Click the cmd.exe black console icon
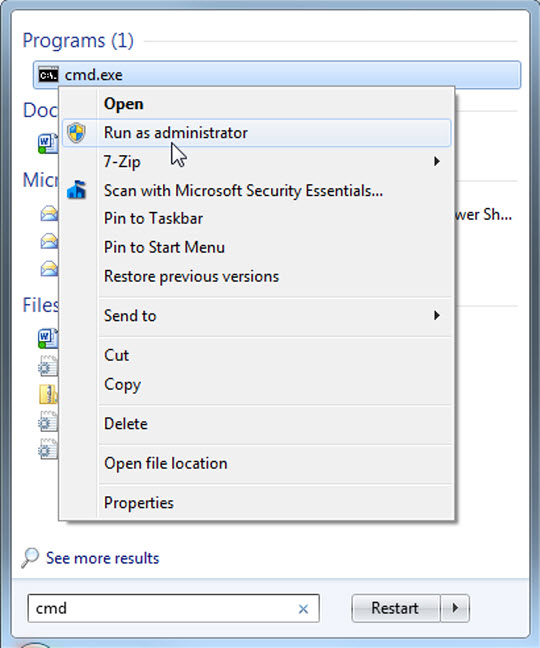 click(48, 75)
